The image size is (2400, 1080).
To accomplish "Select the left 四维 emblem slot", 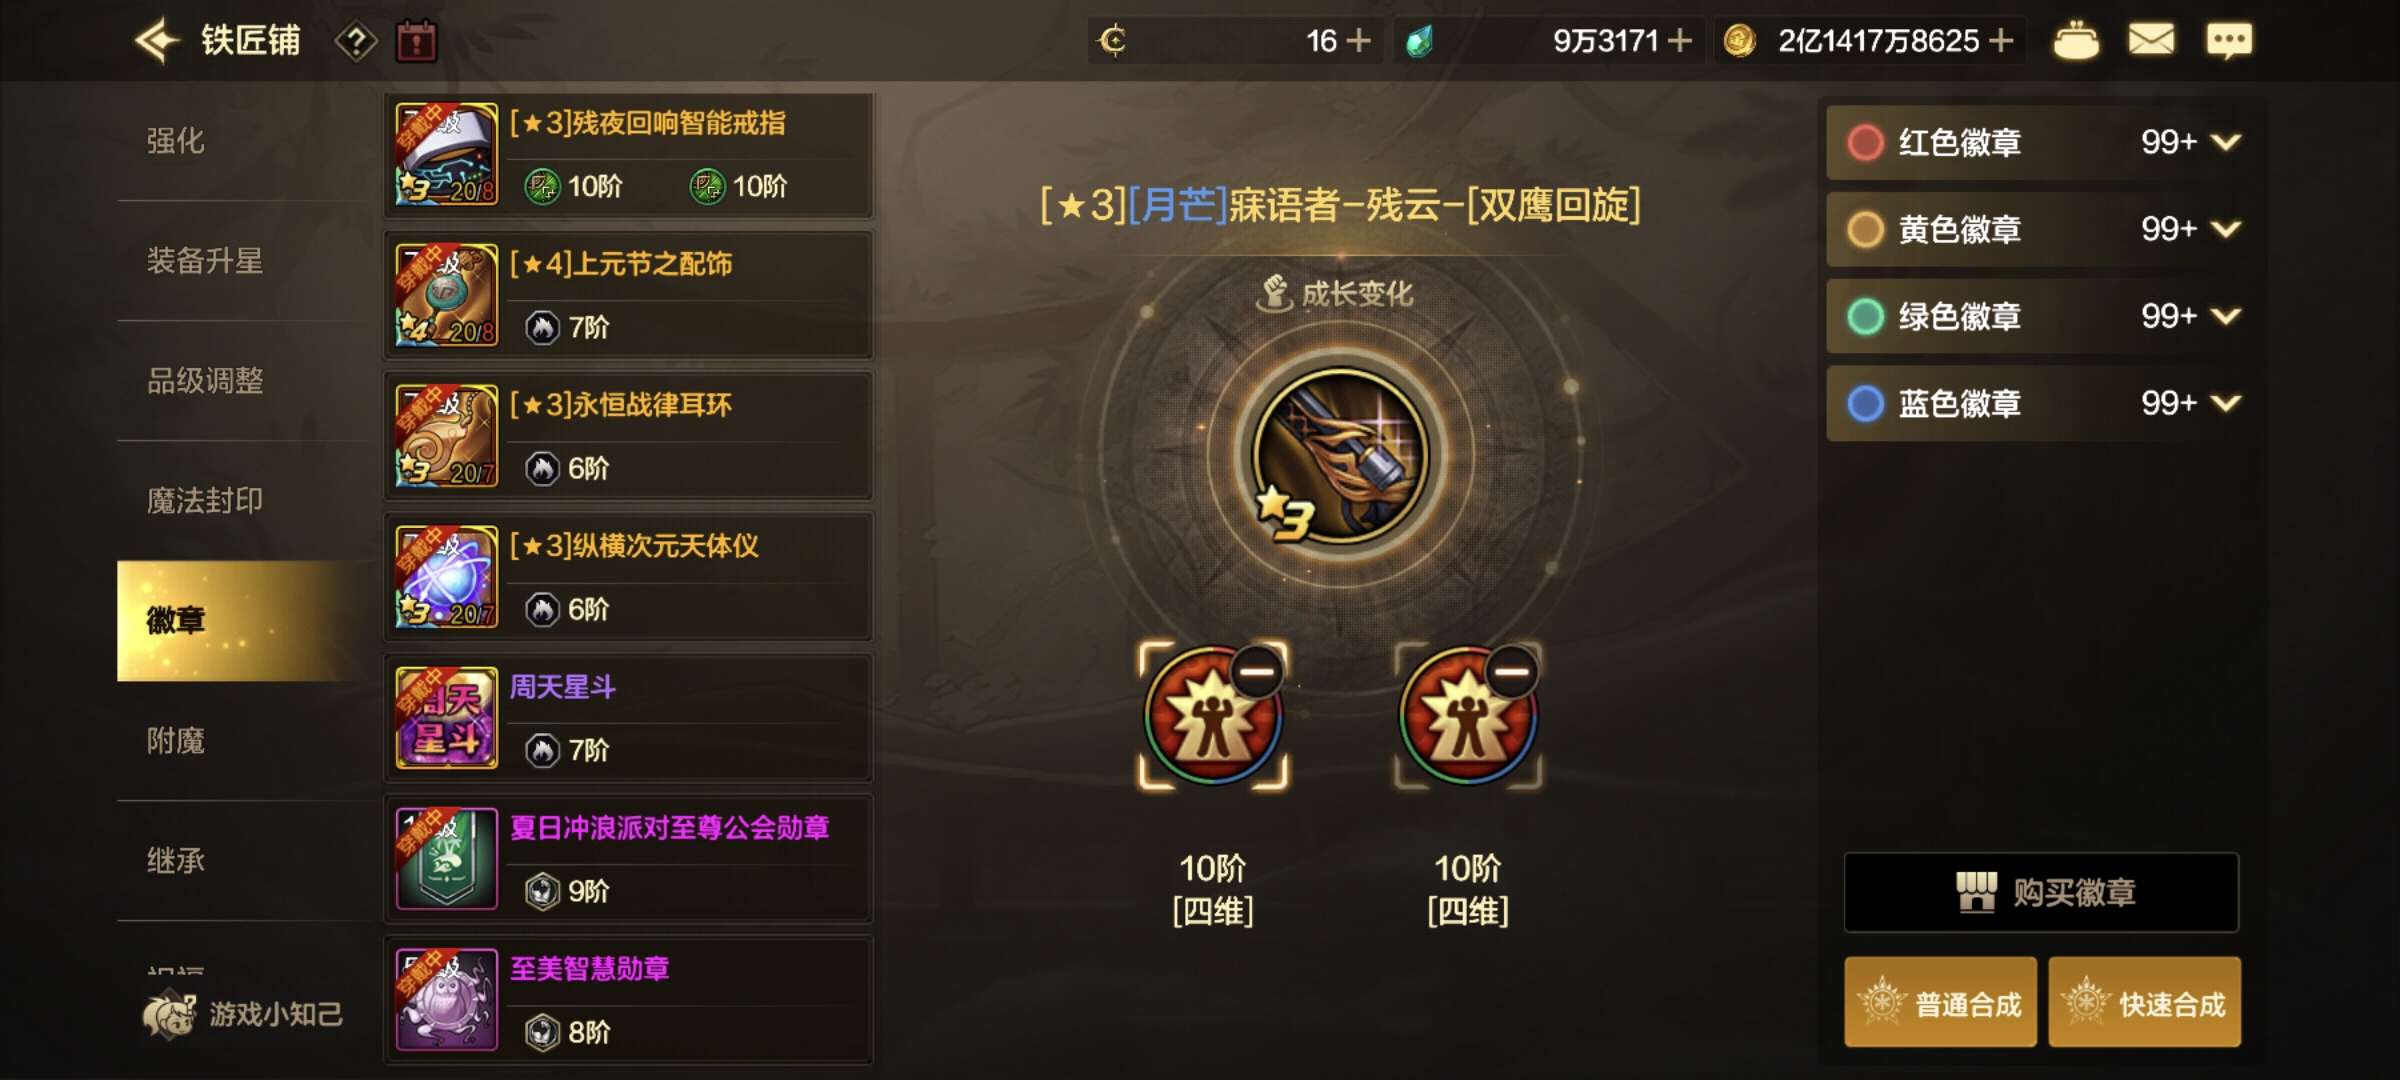I will 1213,716.
